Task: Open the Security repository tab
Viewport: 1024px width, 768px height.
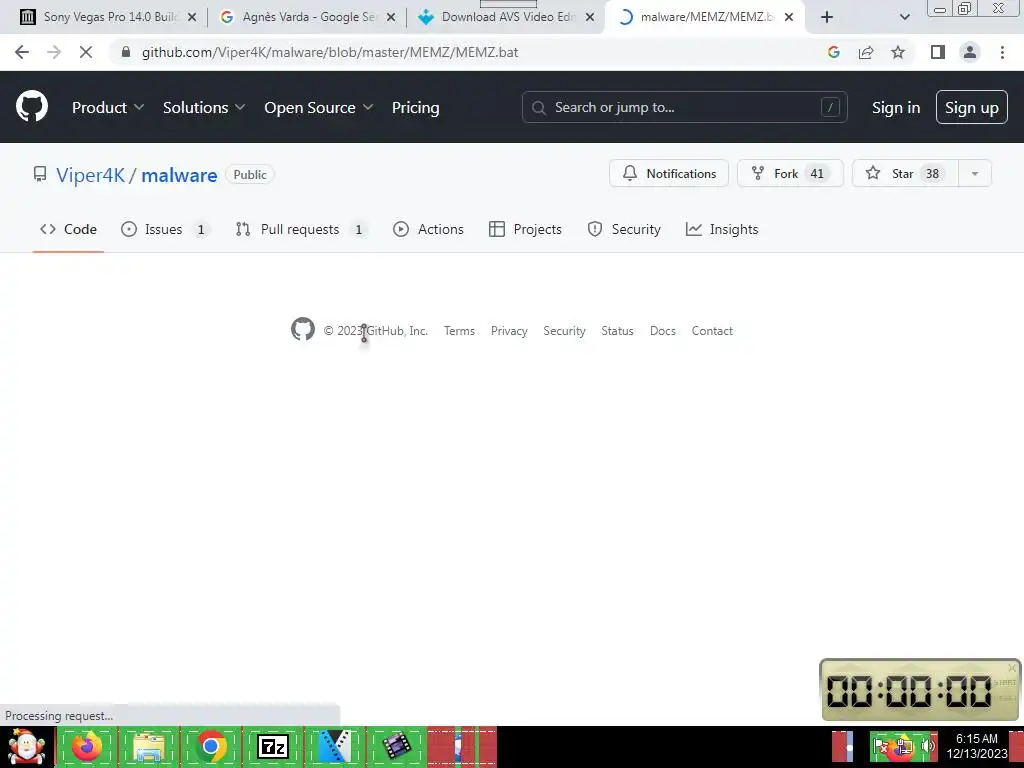Action: (624, 229)
